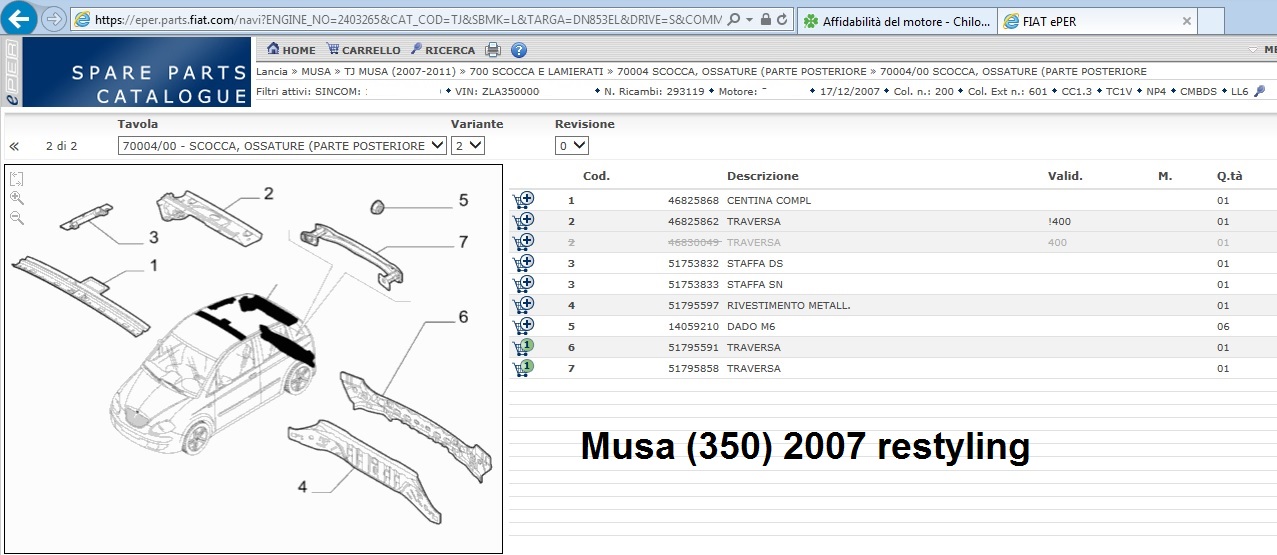Click the address bar search magnifier icon
Screen dimensions: 1277x555
[x=734, y=19]
